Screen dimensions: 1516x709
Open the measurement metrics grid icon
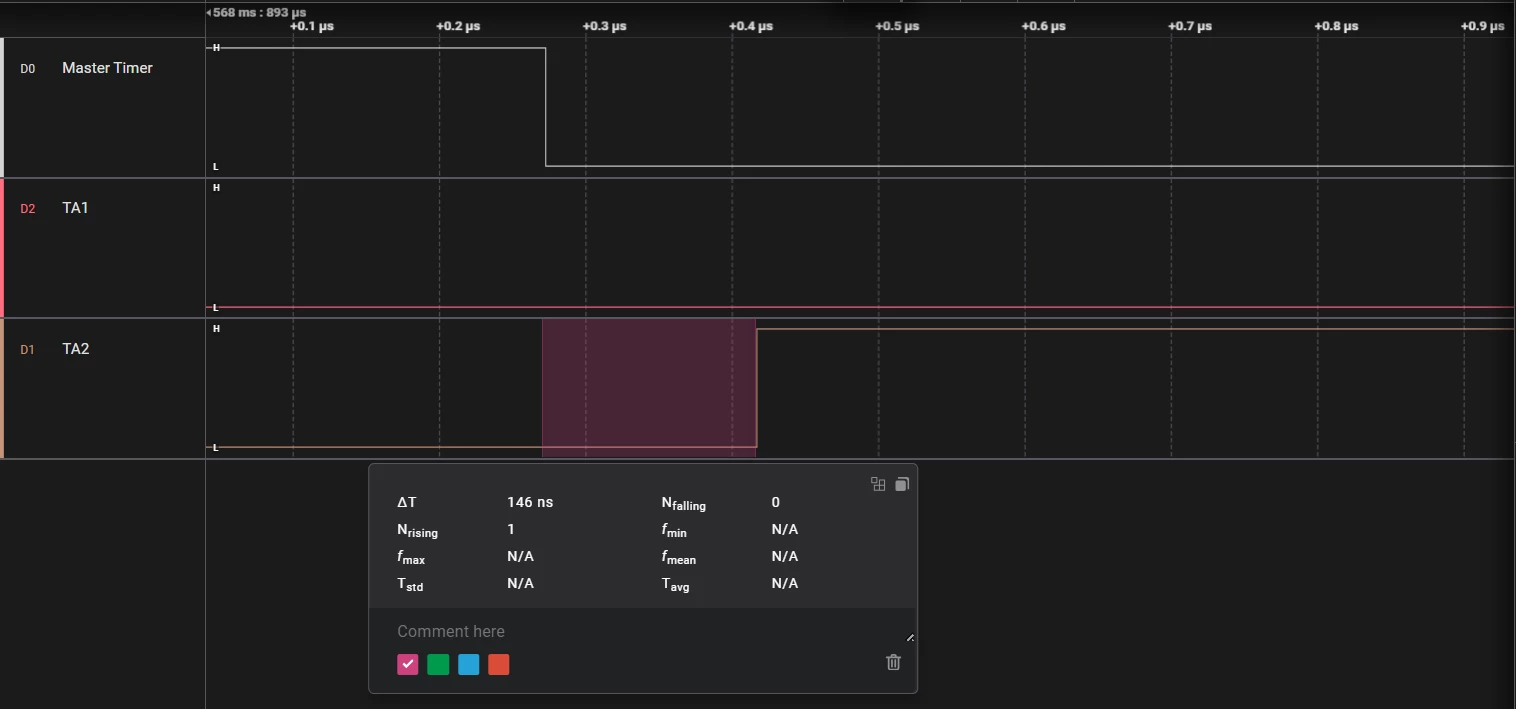coord(878,484)
